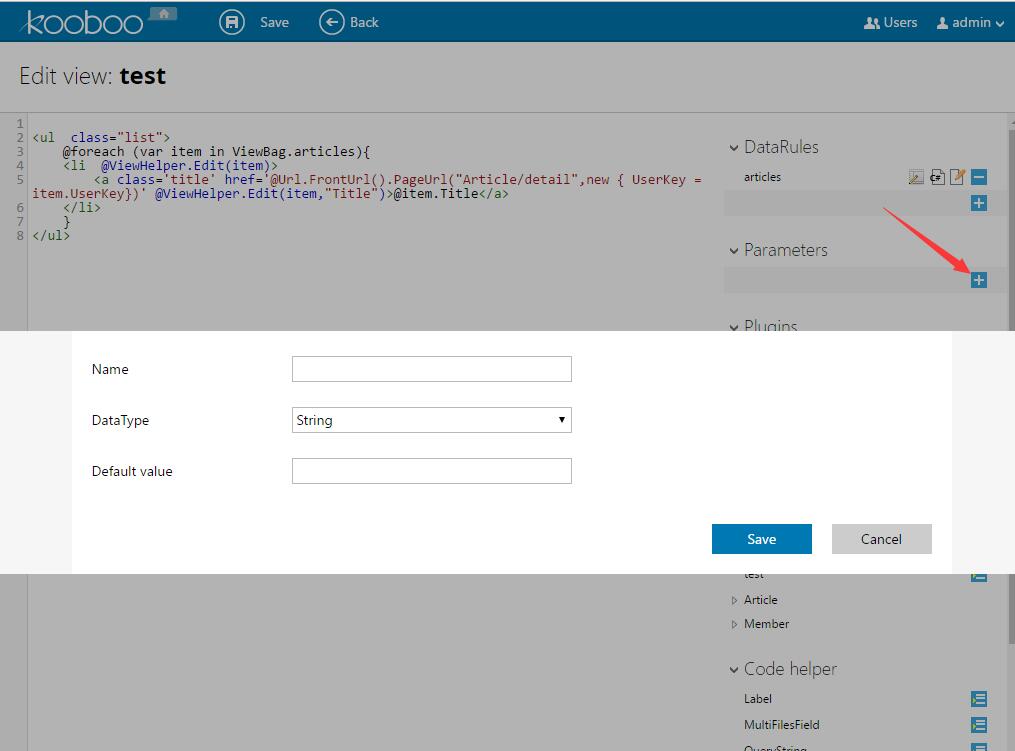
Task: Collapse the Parameters section
Action: (x=733, y=251)
